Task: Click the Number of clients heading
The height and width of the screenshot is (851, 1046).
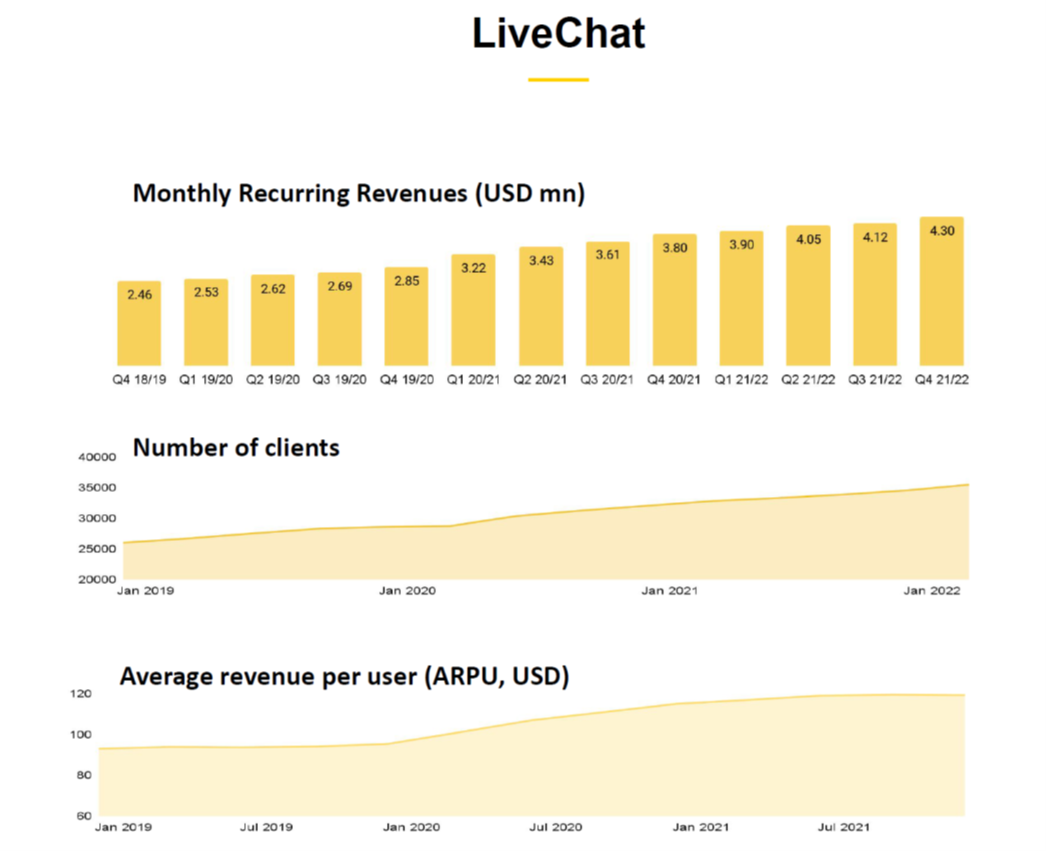Action: (236, 448)
